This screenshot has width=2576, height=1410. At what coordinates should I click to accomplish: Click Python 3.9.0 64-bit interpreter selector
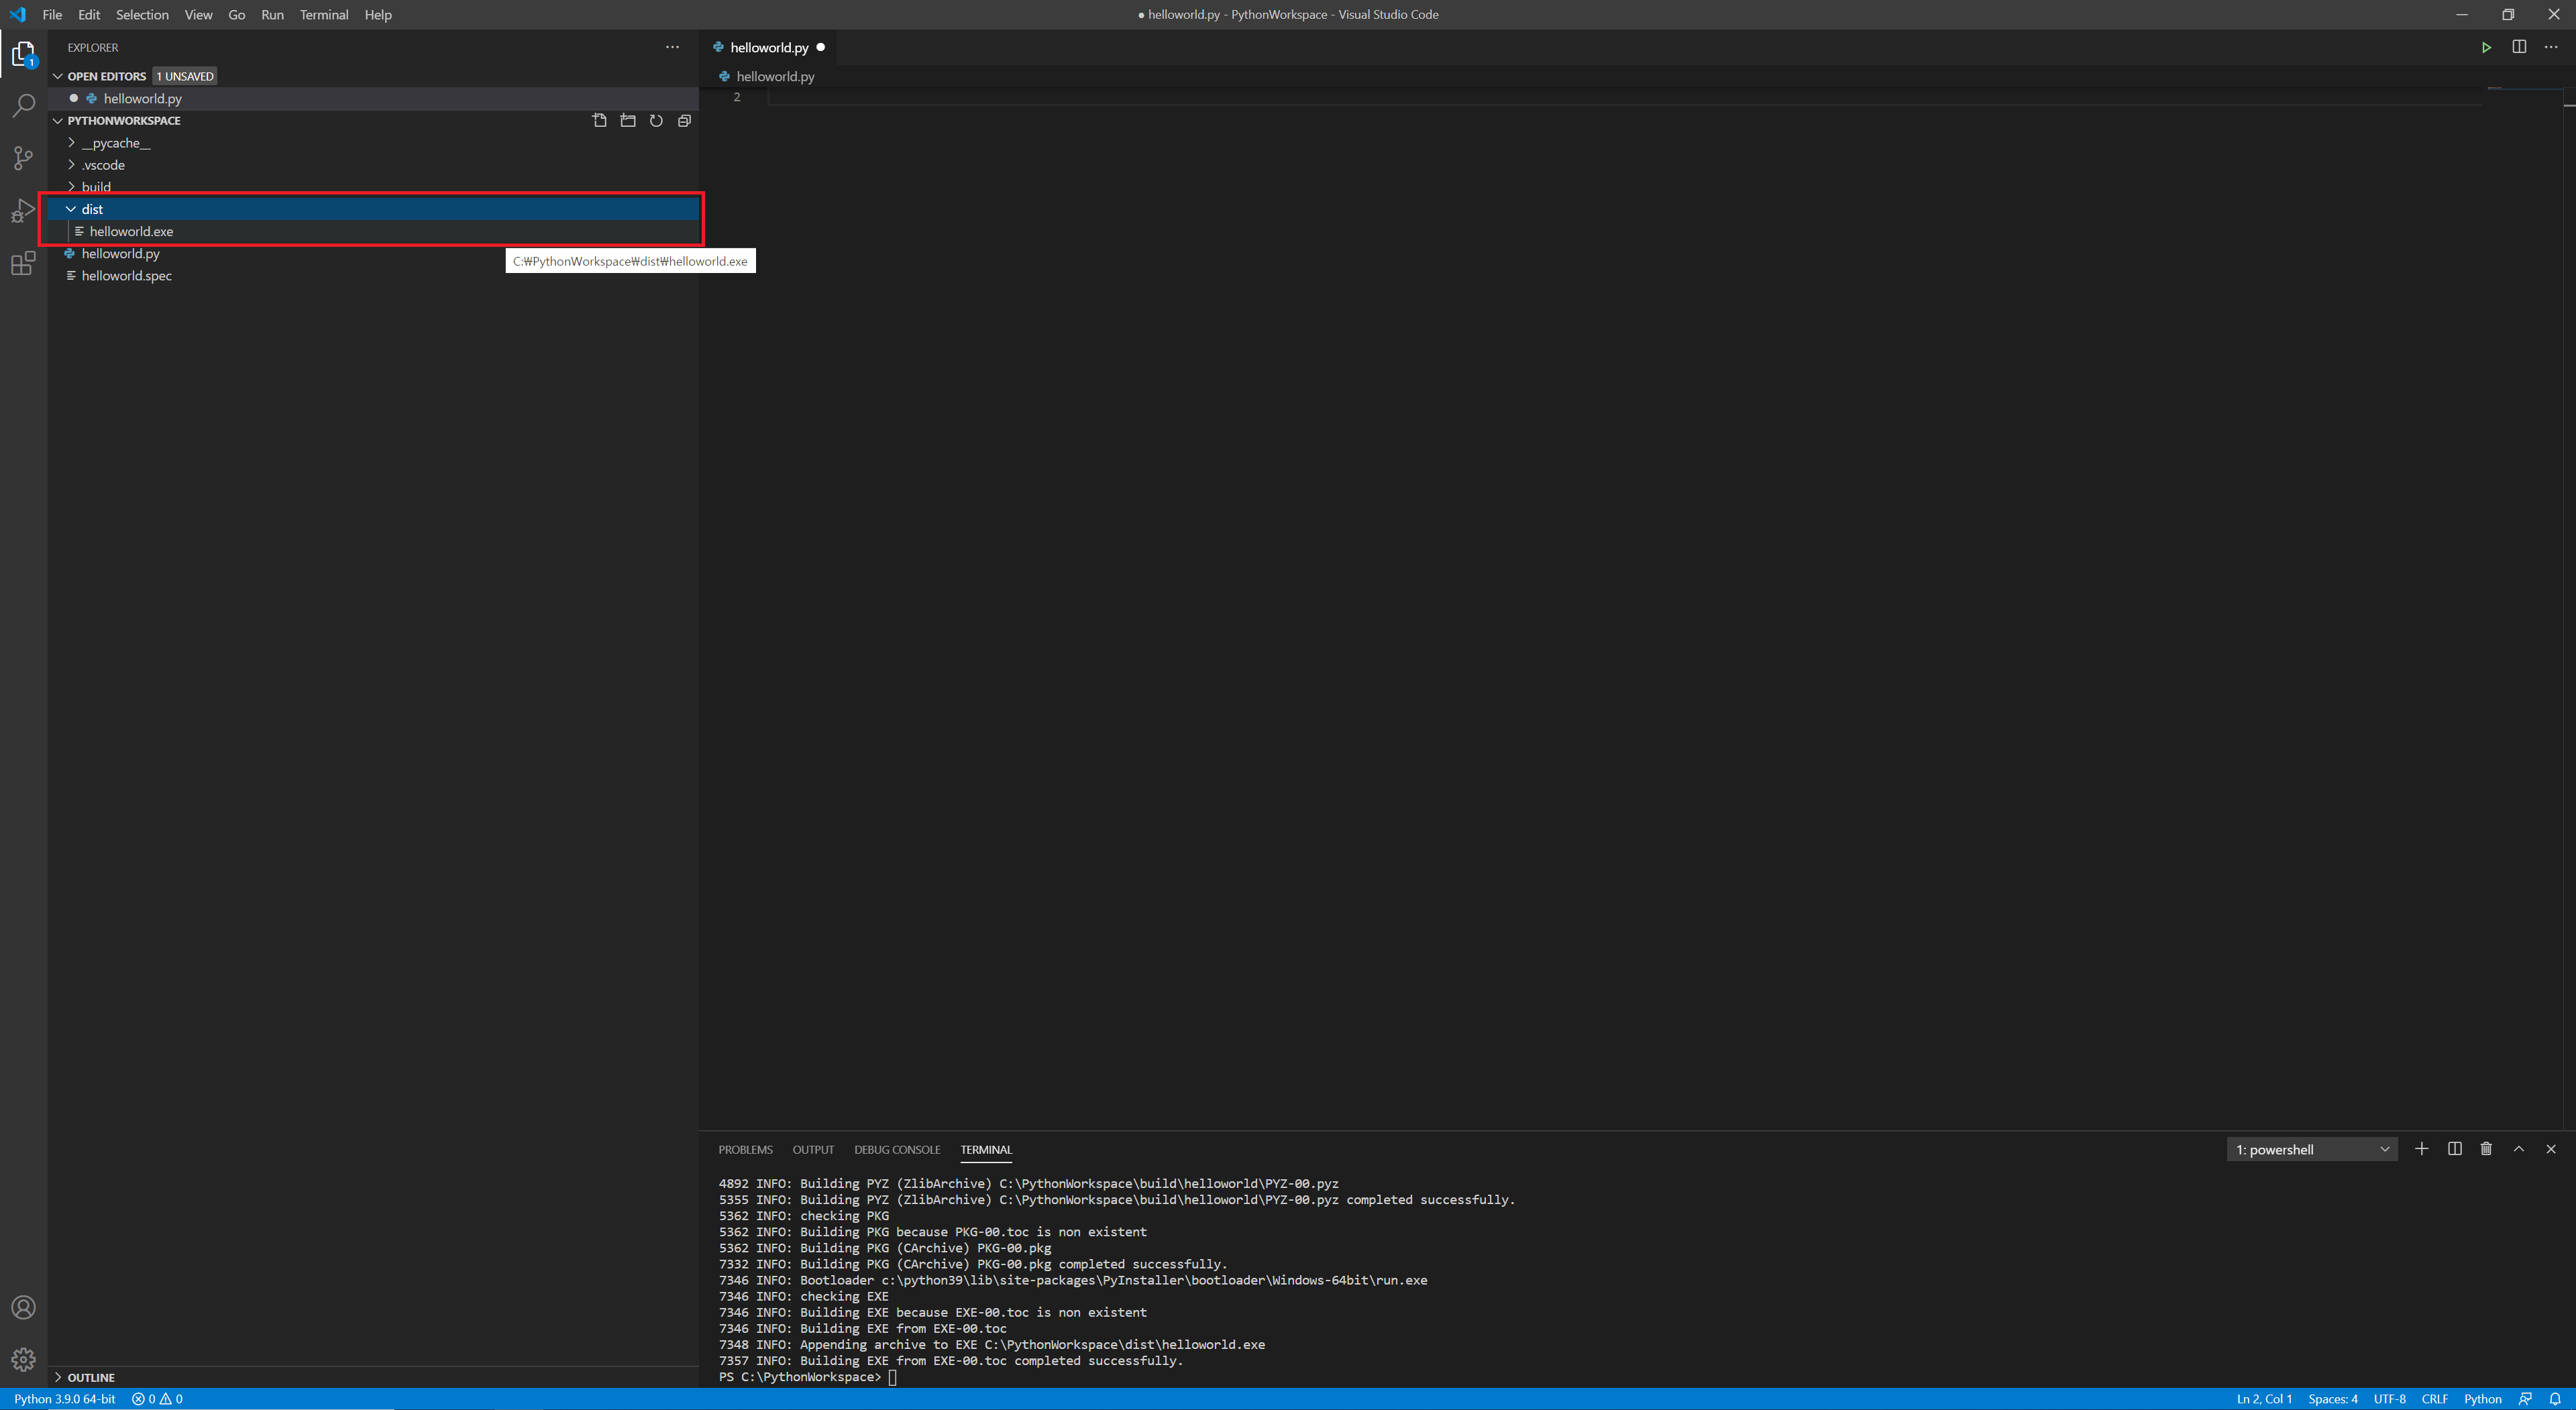(x=65, y=1399)
